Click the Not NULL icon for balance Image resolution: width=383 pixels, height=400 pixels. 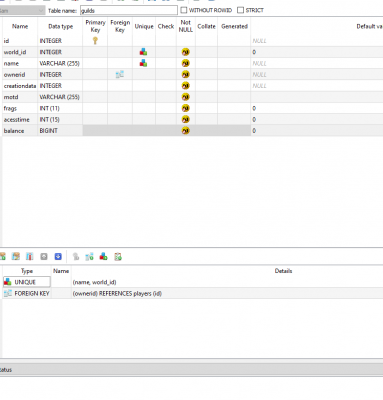point(186,131)
